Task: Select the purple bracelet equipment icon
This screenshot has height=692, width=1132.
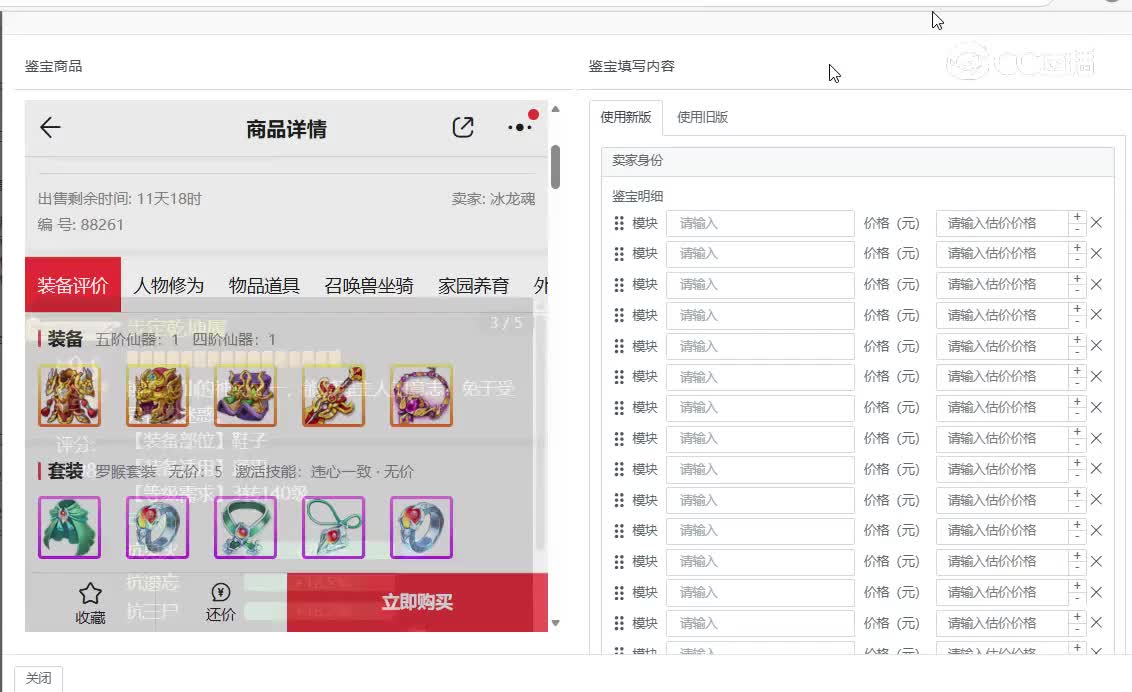Action: click(x=422, y=395)
